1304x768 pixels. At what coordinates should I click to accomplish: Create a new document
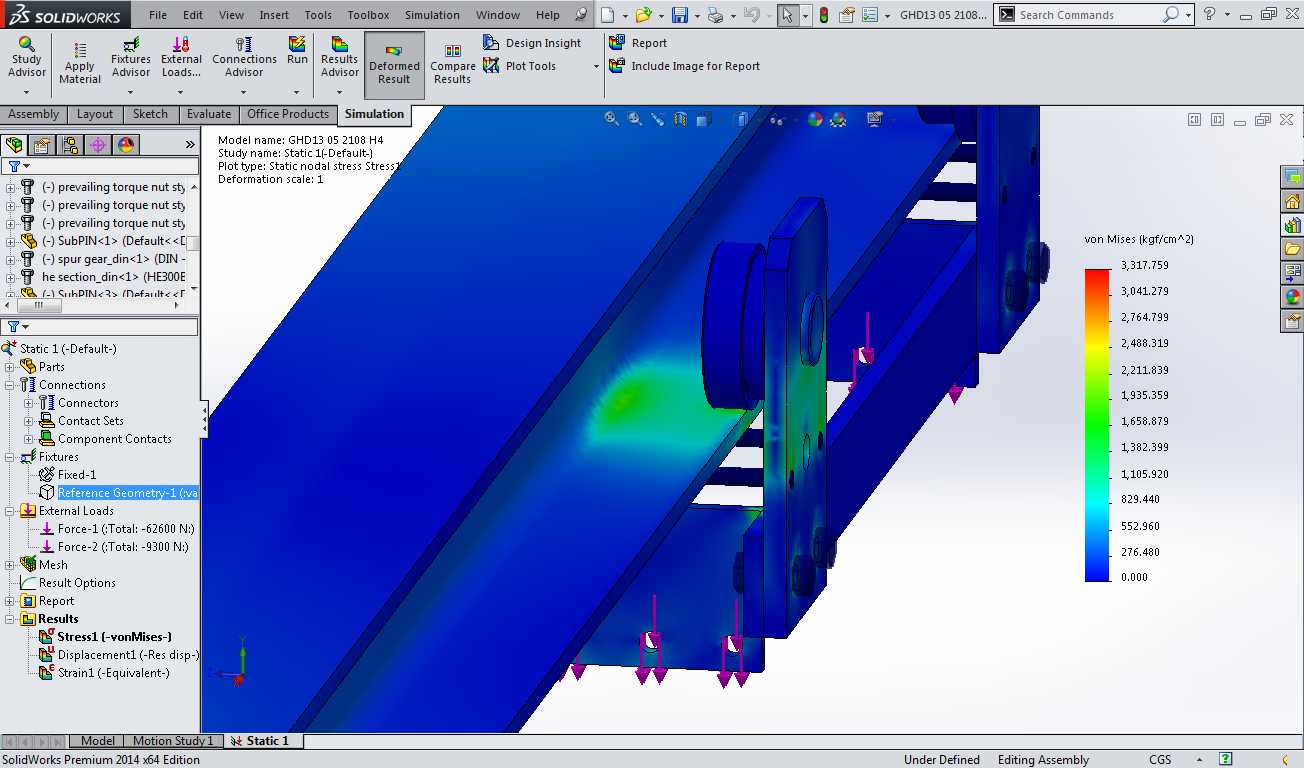pos(608,15)
